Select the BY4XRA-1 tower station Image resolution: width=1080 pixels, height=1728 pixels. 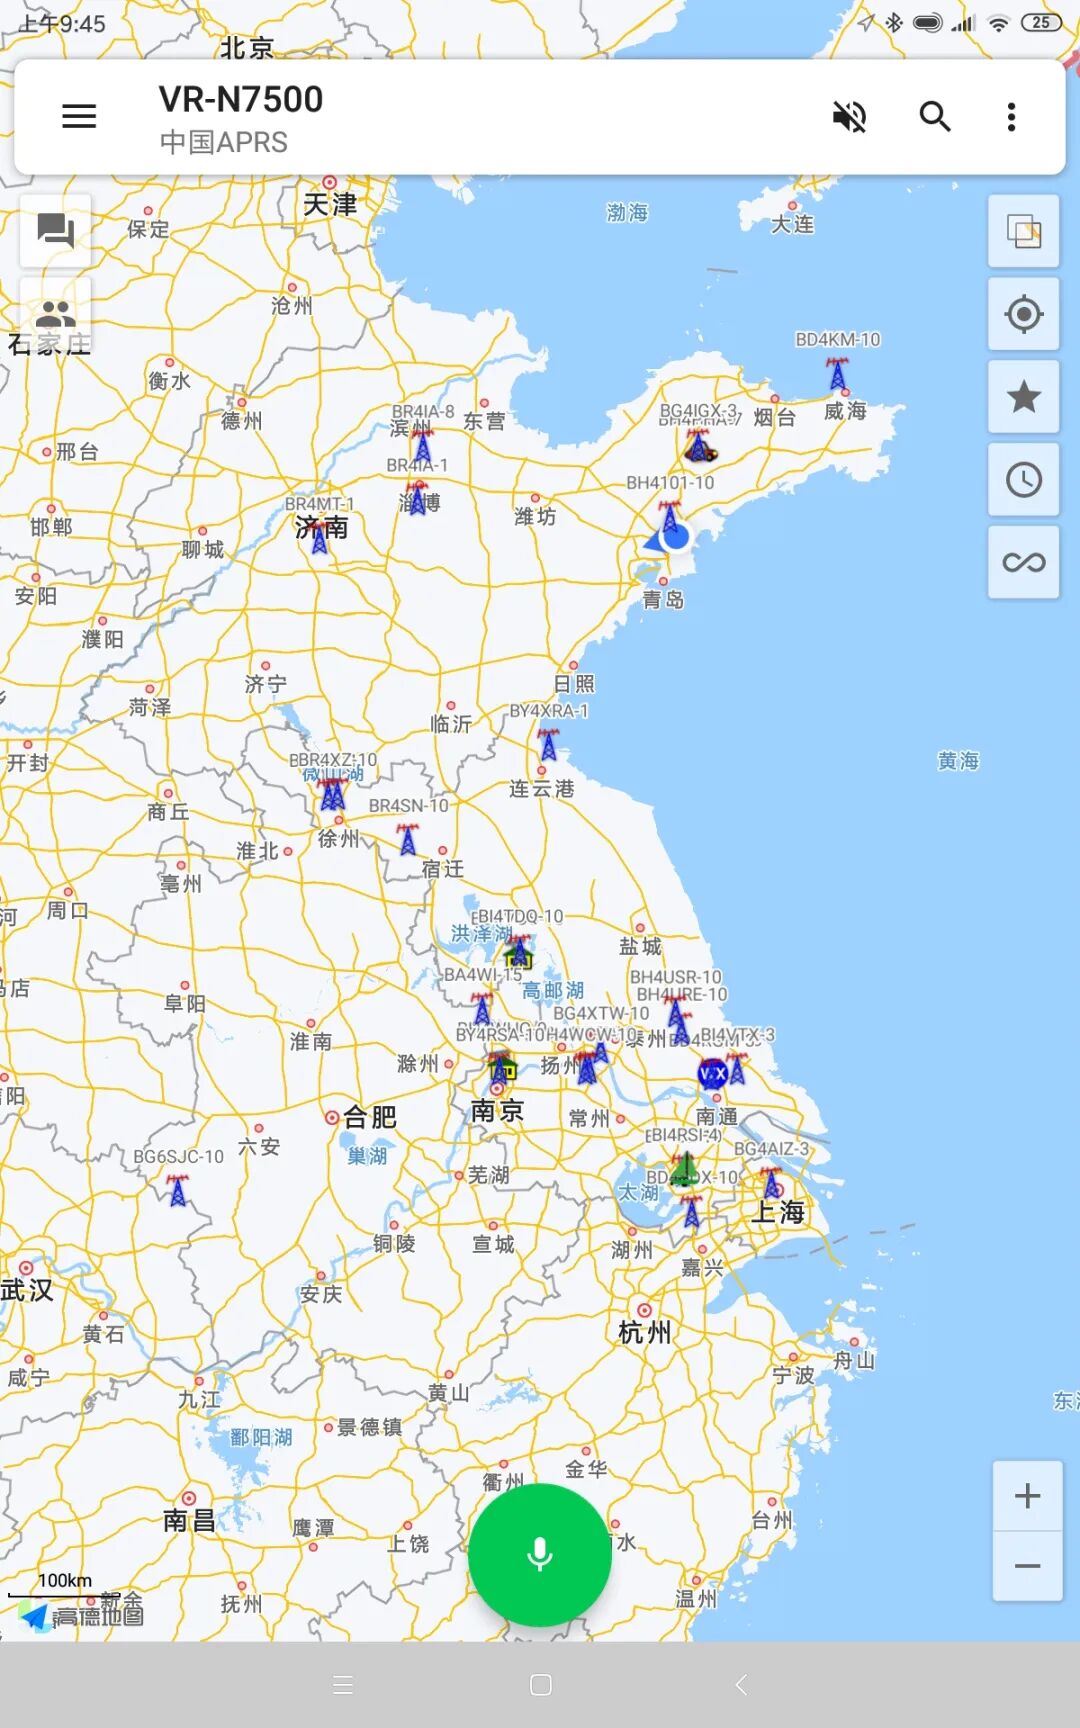click(x=548, y=745)
